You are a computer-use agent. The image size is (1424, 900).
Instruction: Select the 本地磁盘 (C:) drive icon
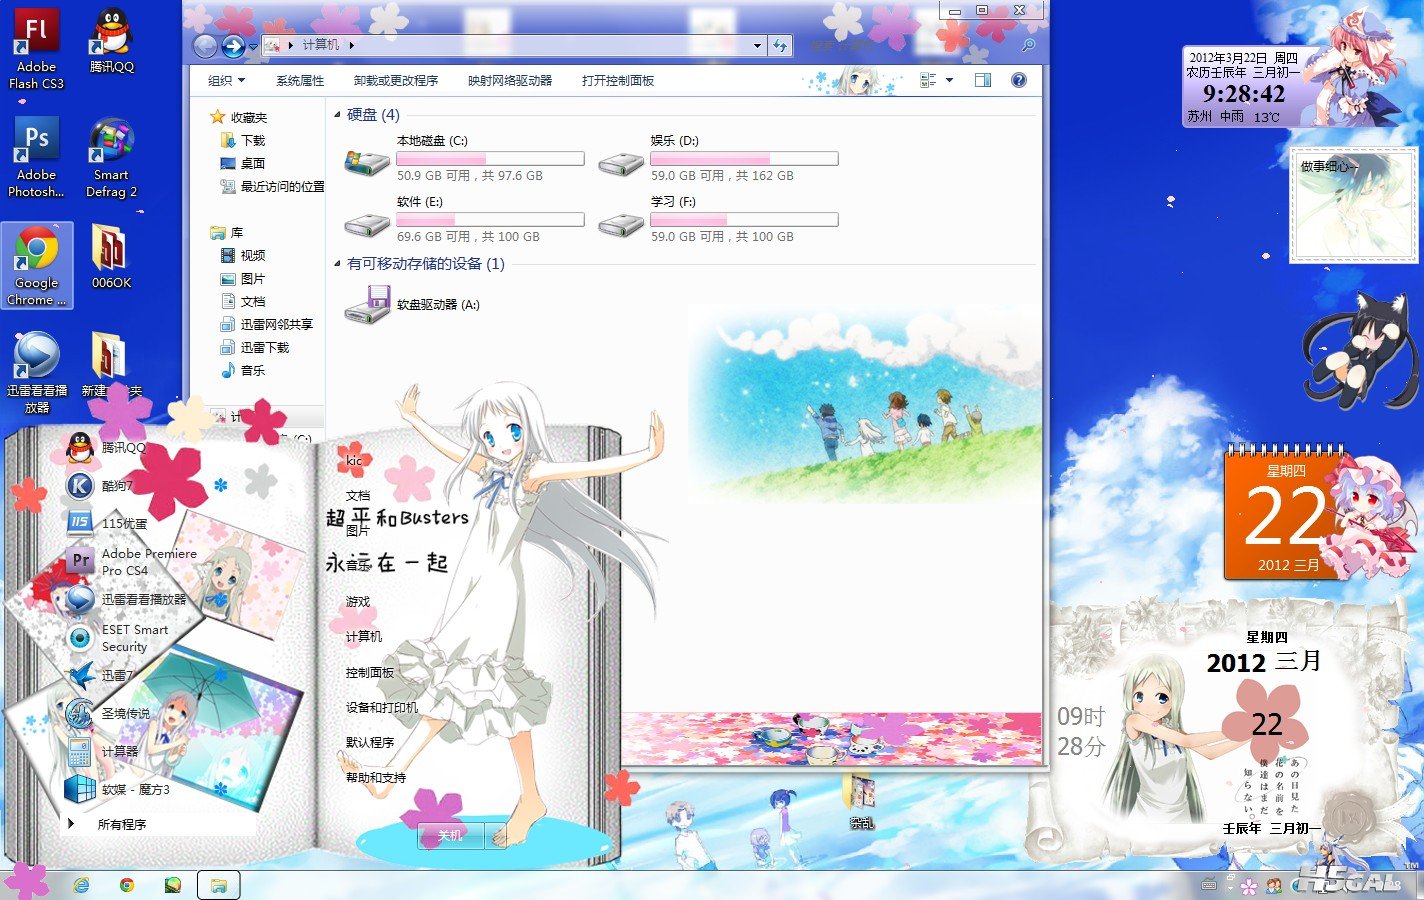point(366,160)
